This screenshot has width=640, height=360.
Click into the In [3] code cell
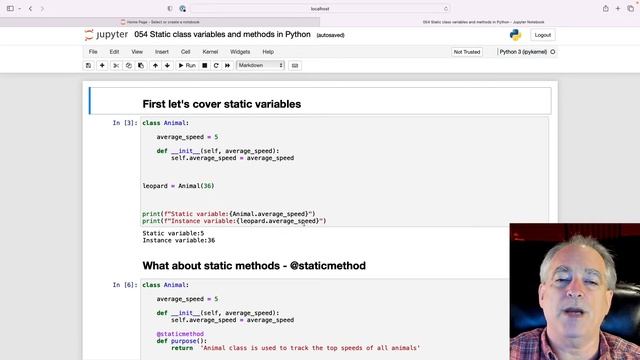344,171
